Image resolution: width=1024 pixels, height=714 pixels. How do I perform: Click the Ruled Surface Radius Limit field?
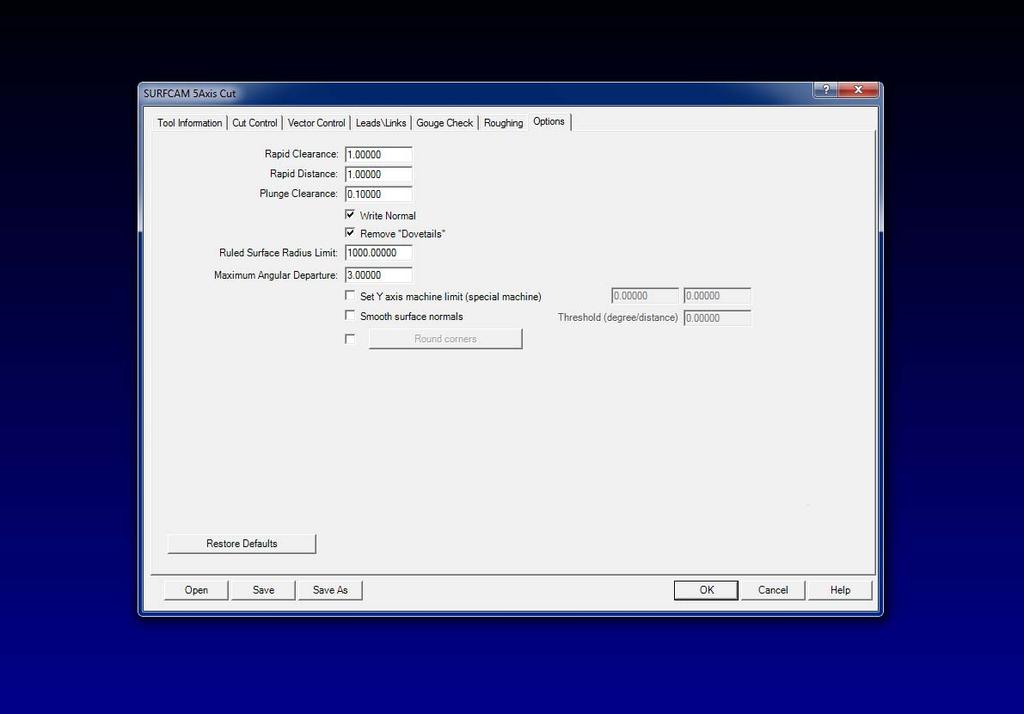point(379,253)
